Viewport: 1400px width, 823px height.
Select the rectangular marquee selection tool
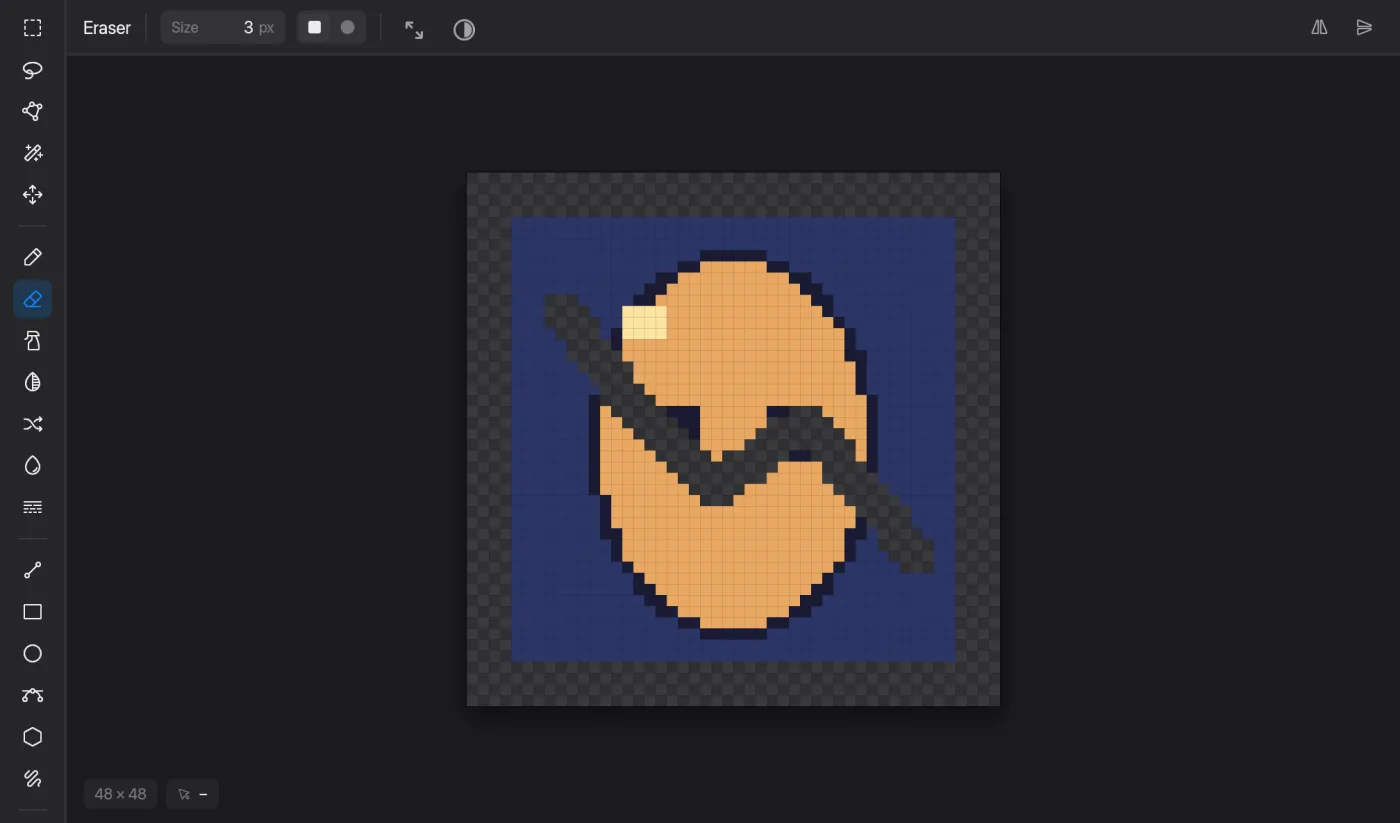[33, 28]
